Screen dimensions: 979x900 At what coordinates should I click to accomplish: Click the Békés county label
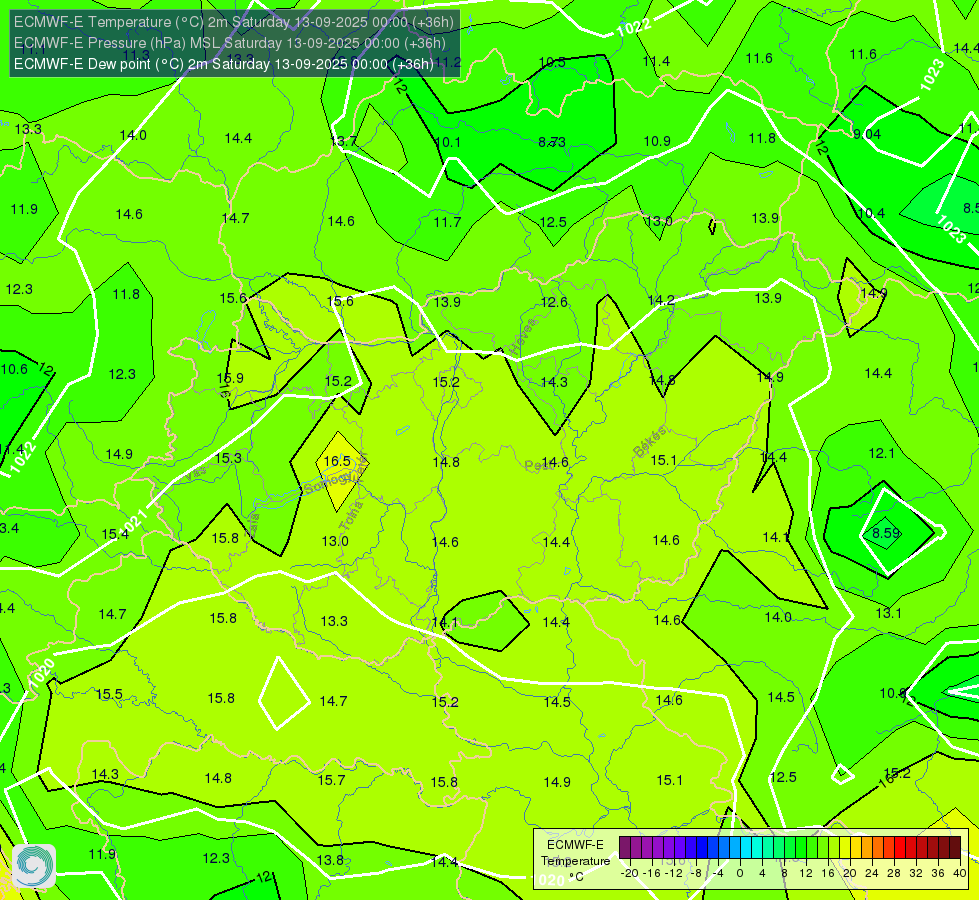pyautogui.click(x=650, y=442)
